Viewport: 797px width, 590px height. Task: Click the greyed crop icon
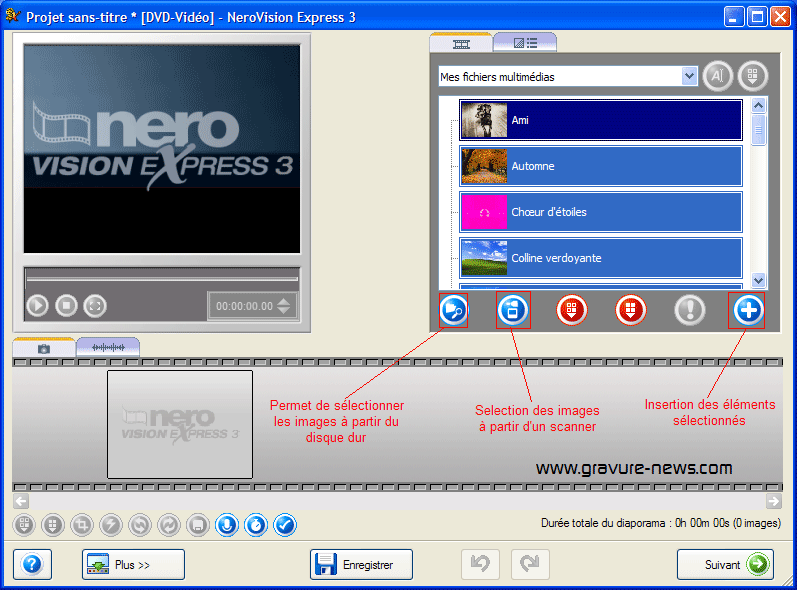(x=82, y=525)
